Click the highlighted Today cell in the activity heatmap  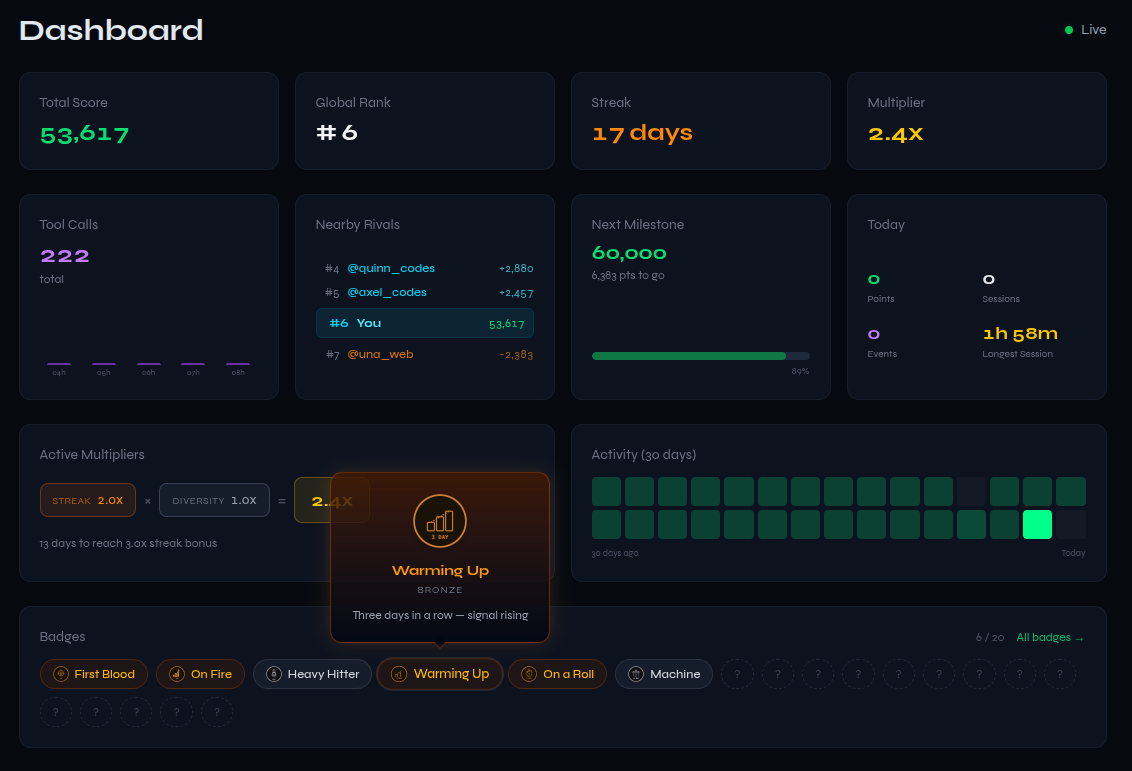[x=1038, y=524]
